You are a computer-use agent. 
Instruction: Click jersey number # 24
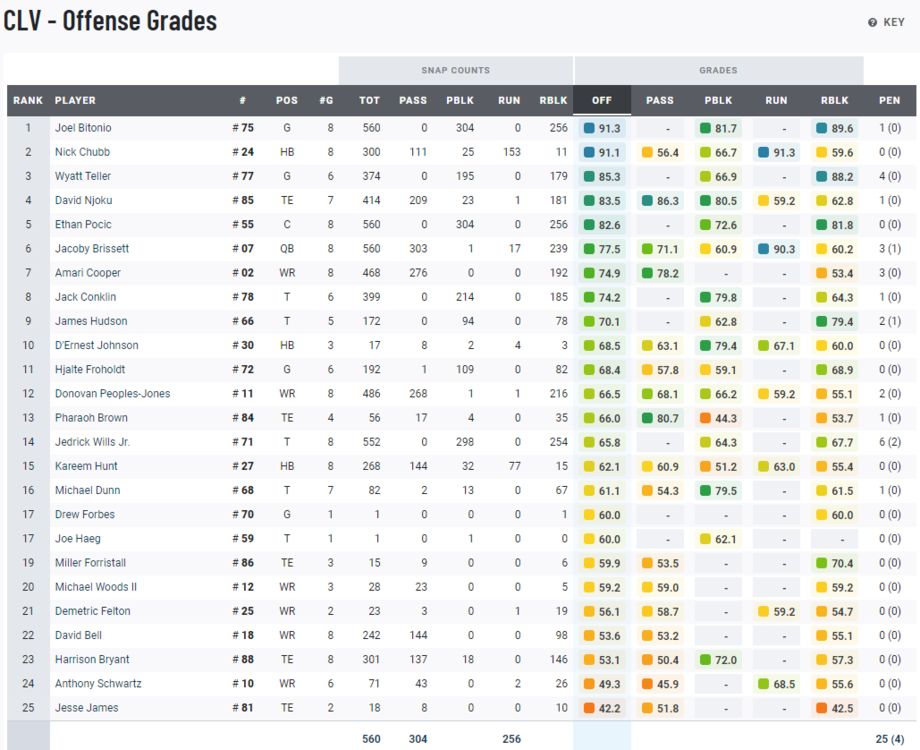coord(243,152)
